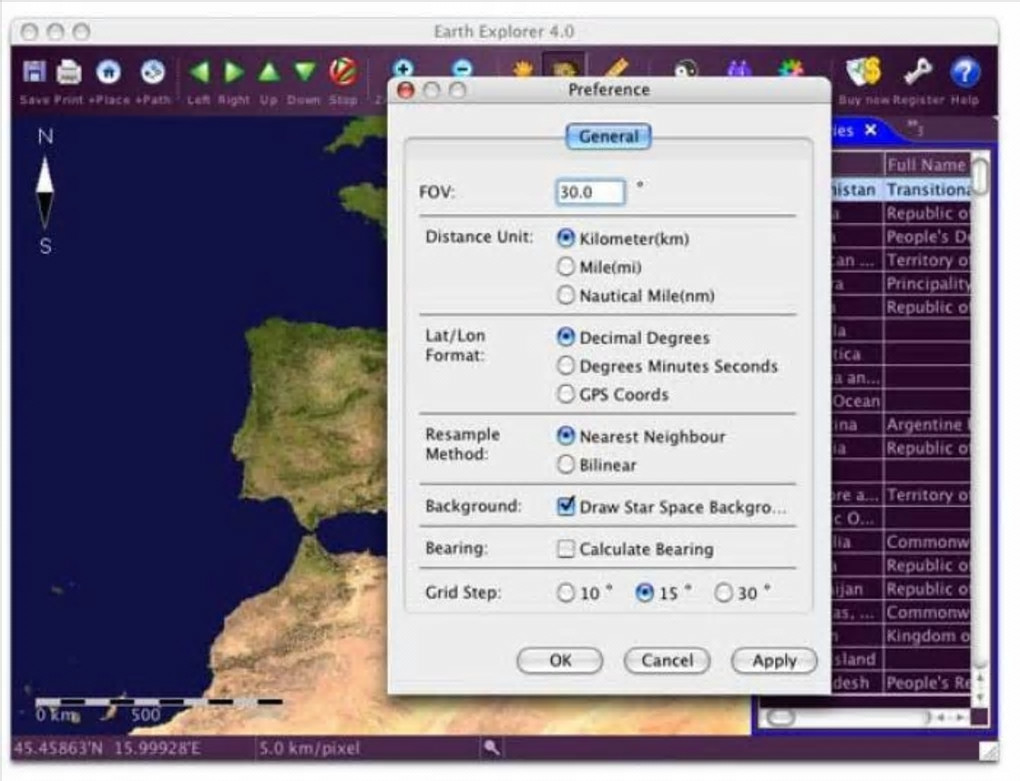The height and width of the screenshot is (781, 1020).
Task: Select the Kingdom row in country table
Action: 902,636
